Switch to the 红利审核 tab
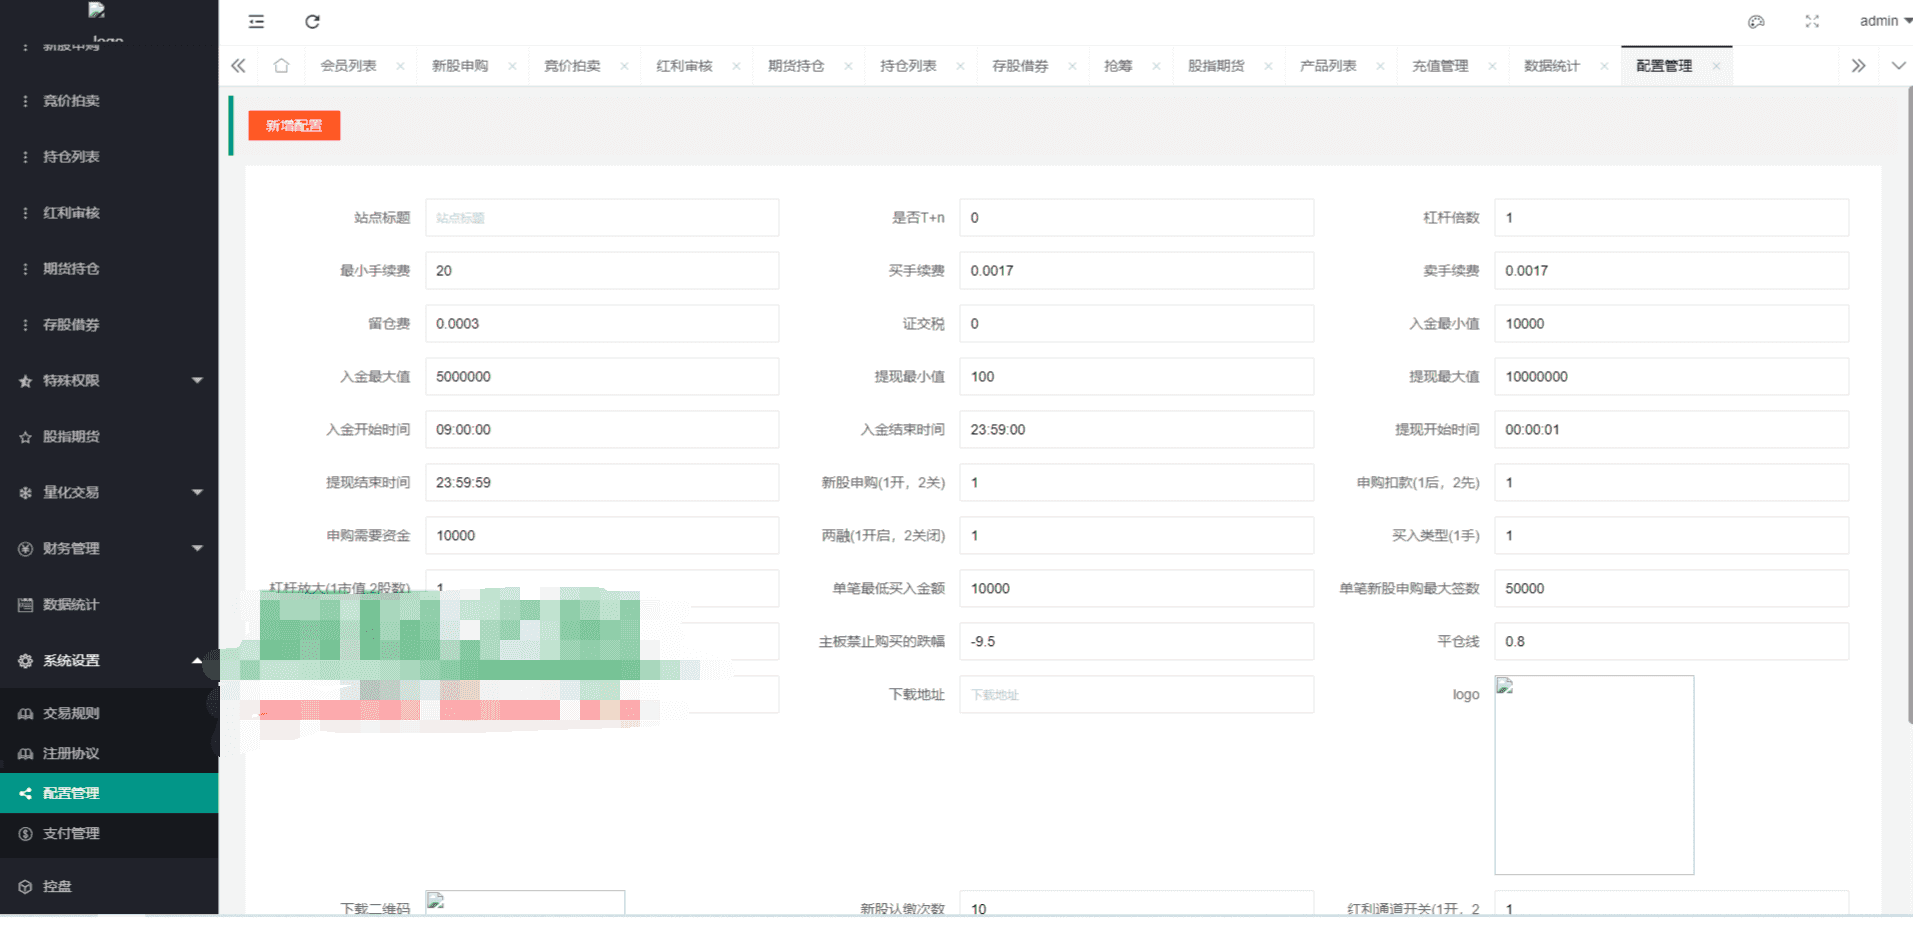The image size is (1913, 925). tap(685, 66)
